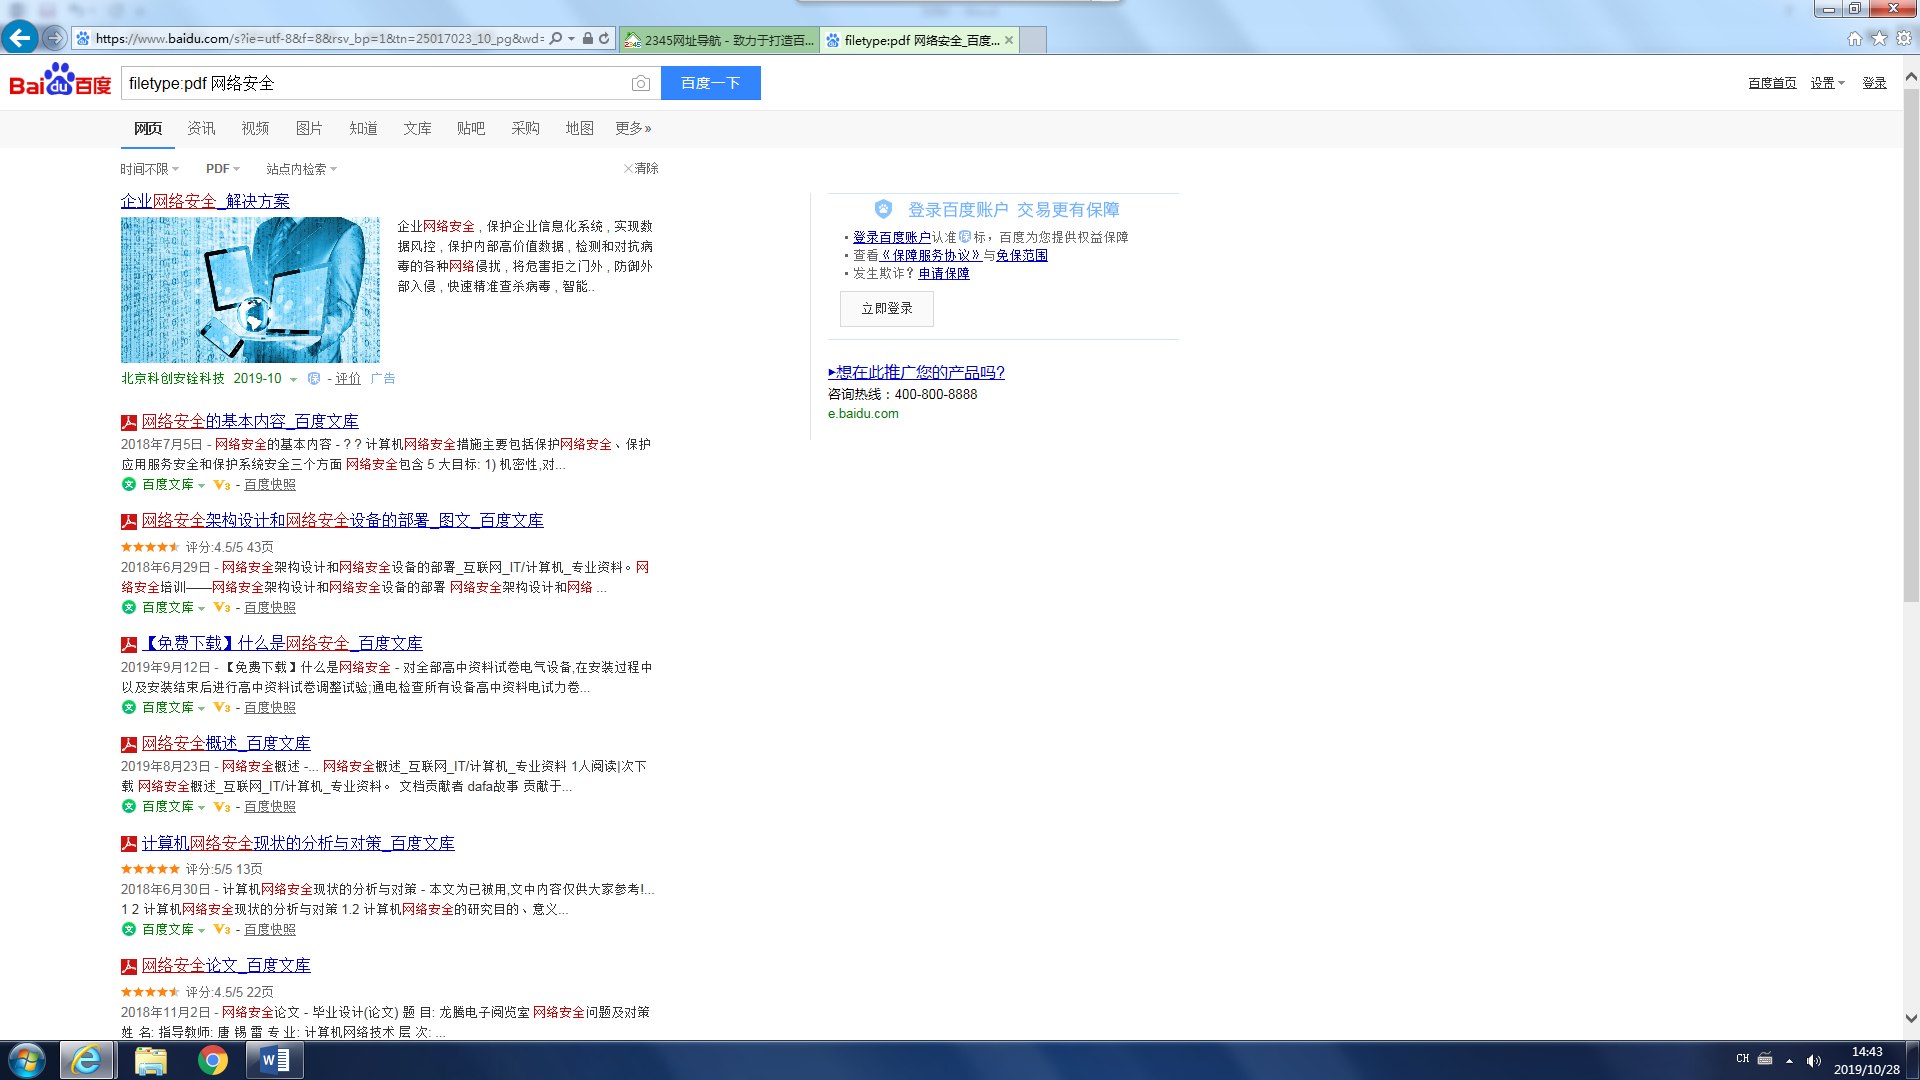1920x1080 pixels.
Task: Open IE tools gear icon
Action: [x=1904, y=38]
